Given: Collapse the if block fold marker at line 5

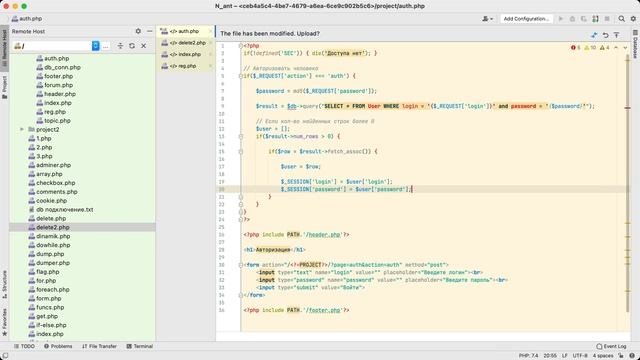Looking at the screenshot, I should tap(241, 76).
